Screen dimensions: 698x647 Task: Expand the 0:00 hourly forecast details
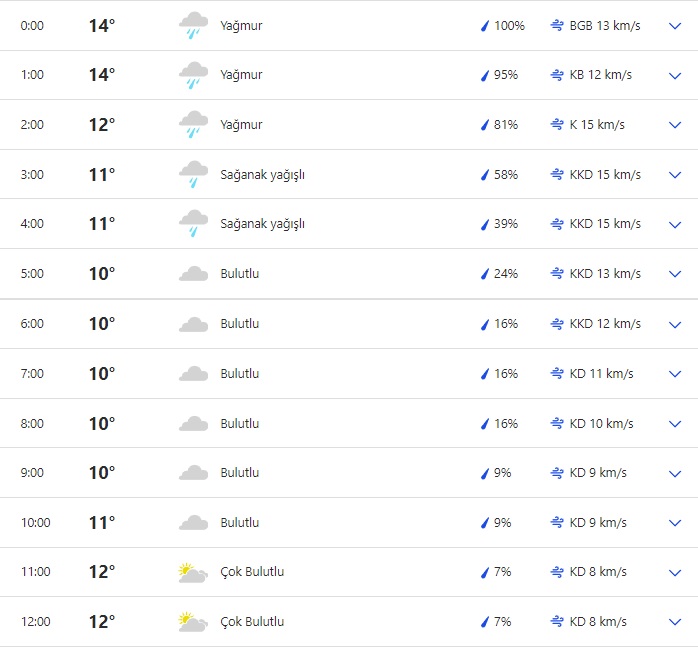[674, 26]
